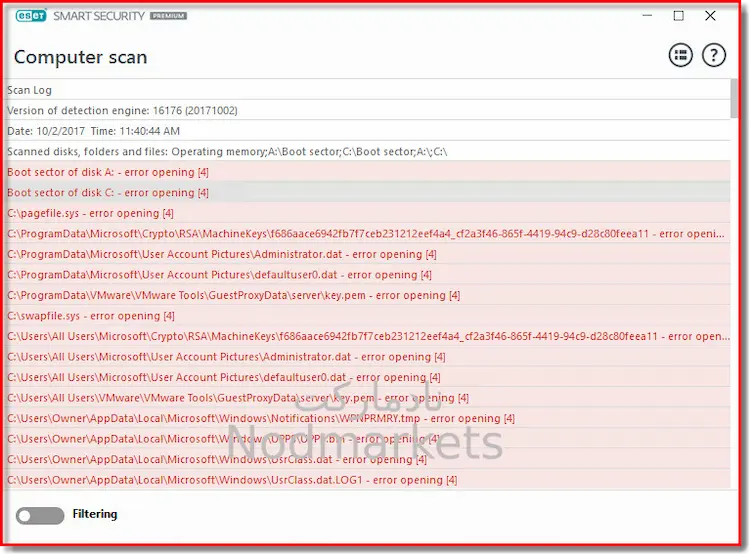The image size is (750, 554).
Task: Select the Windows\UsrClass.dat error row
Action: tap(367, 460)
